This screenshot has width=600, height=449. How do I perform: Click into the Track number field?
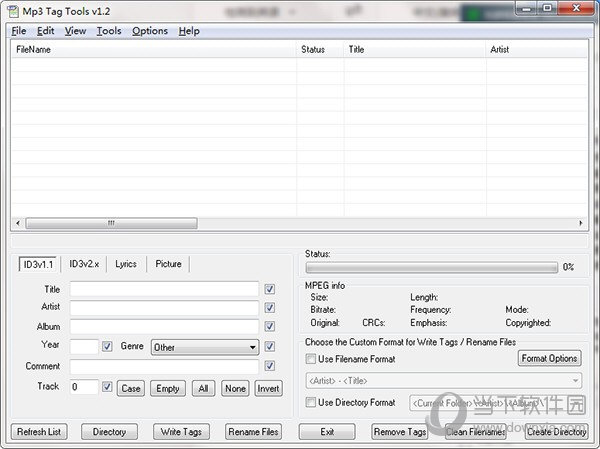pyautogui.click(x=84, y=387)
